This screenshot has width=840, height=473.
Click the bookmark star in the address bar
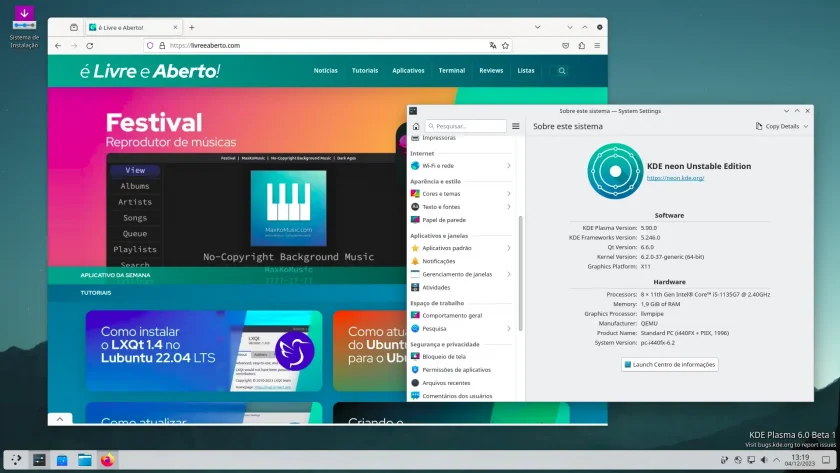505,46
